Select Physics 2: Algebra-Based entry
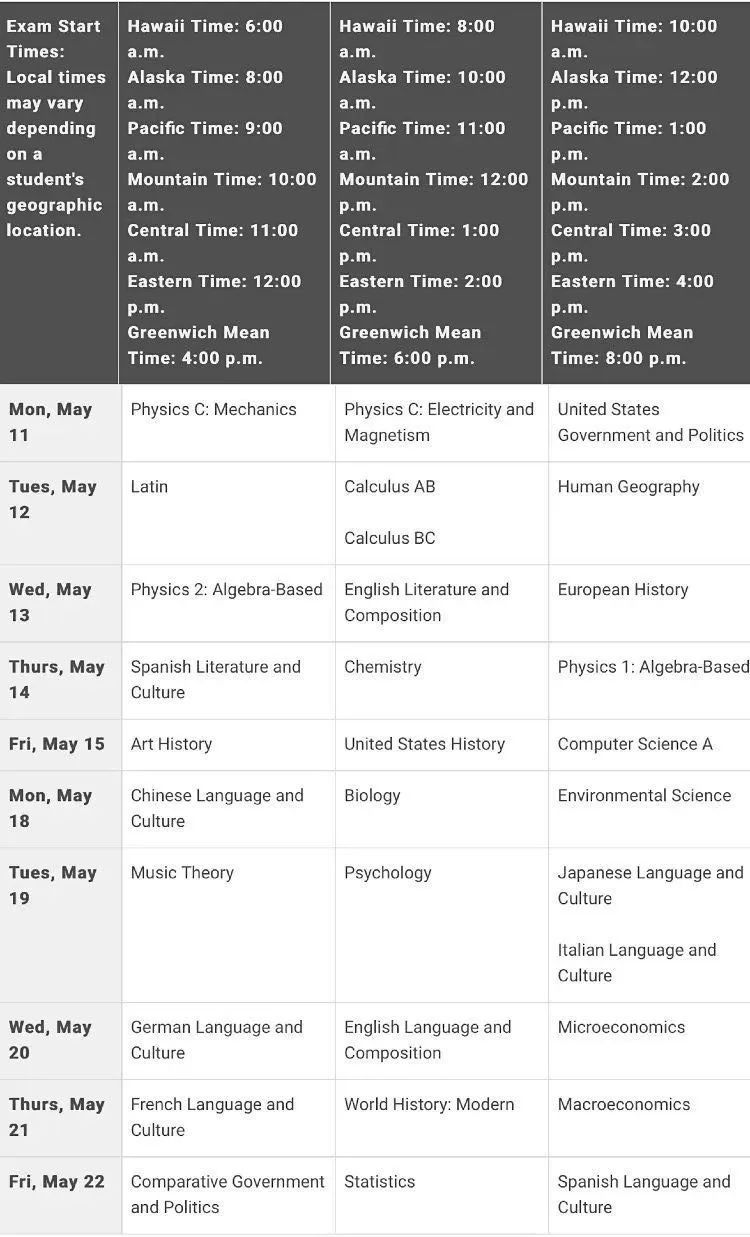Image resolution: width=750 pixels, height=1237 pixels. [226, 590]
